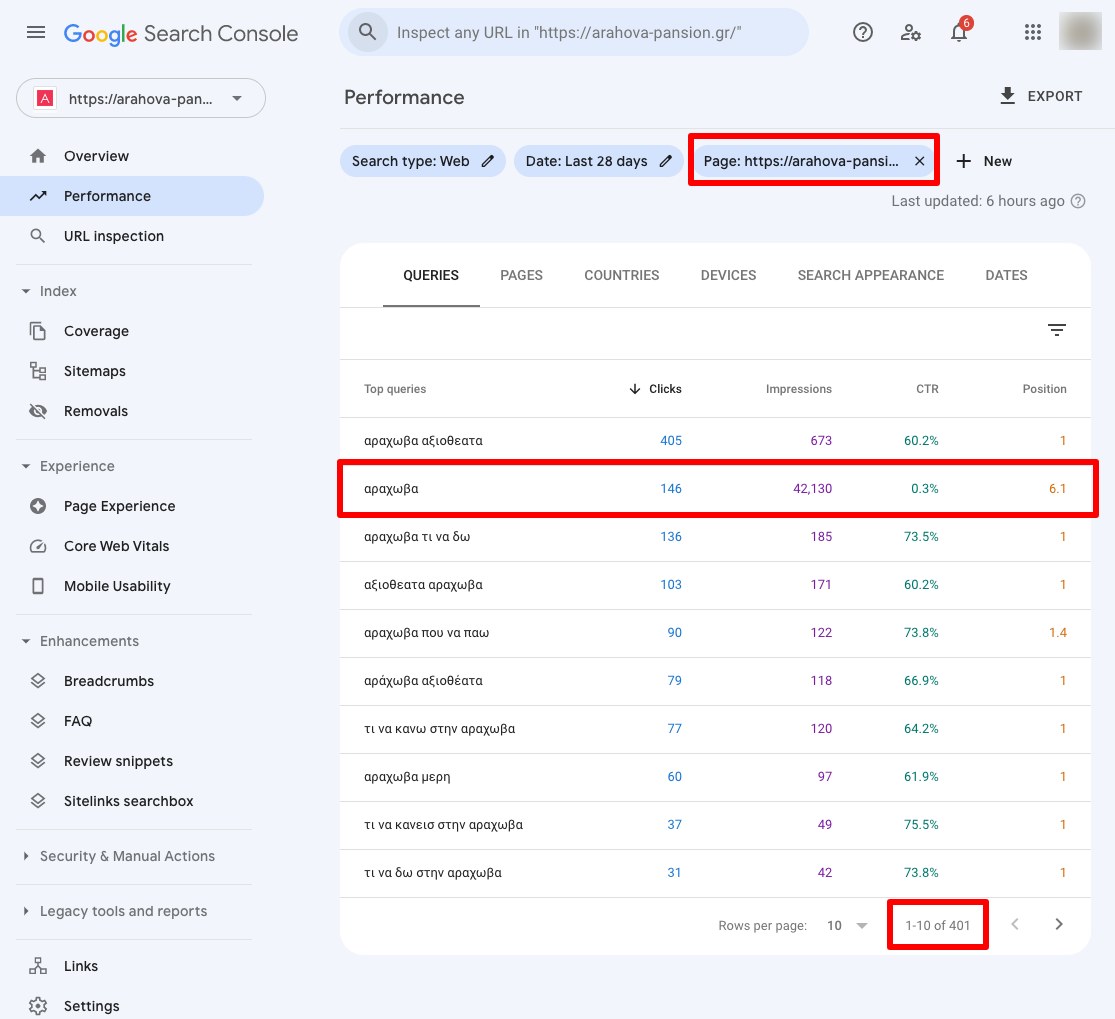1115x1019 pixels.
Task: Open the table filter rows icon
Action: click(1057, 330)
